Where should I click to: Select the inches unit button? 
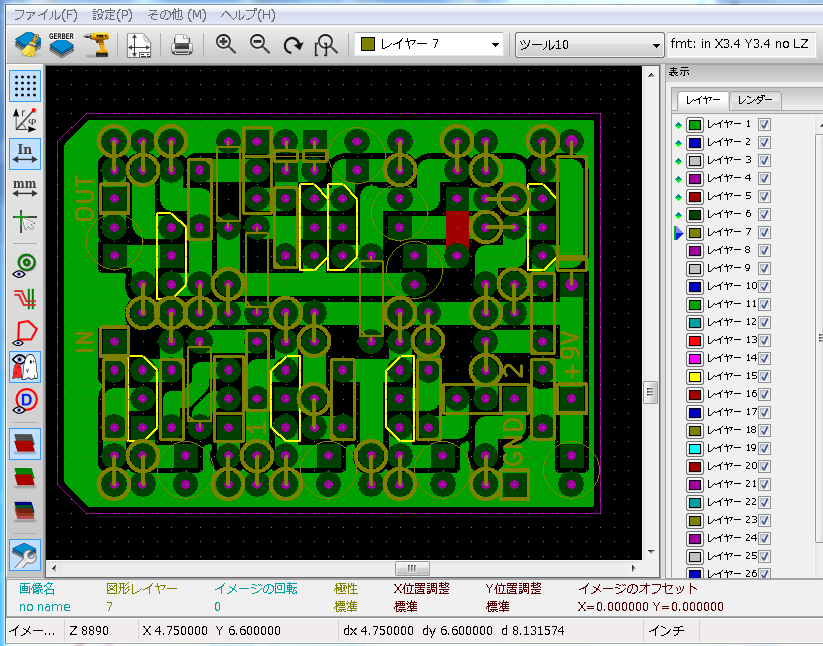tap(25, 154)
